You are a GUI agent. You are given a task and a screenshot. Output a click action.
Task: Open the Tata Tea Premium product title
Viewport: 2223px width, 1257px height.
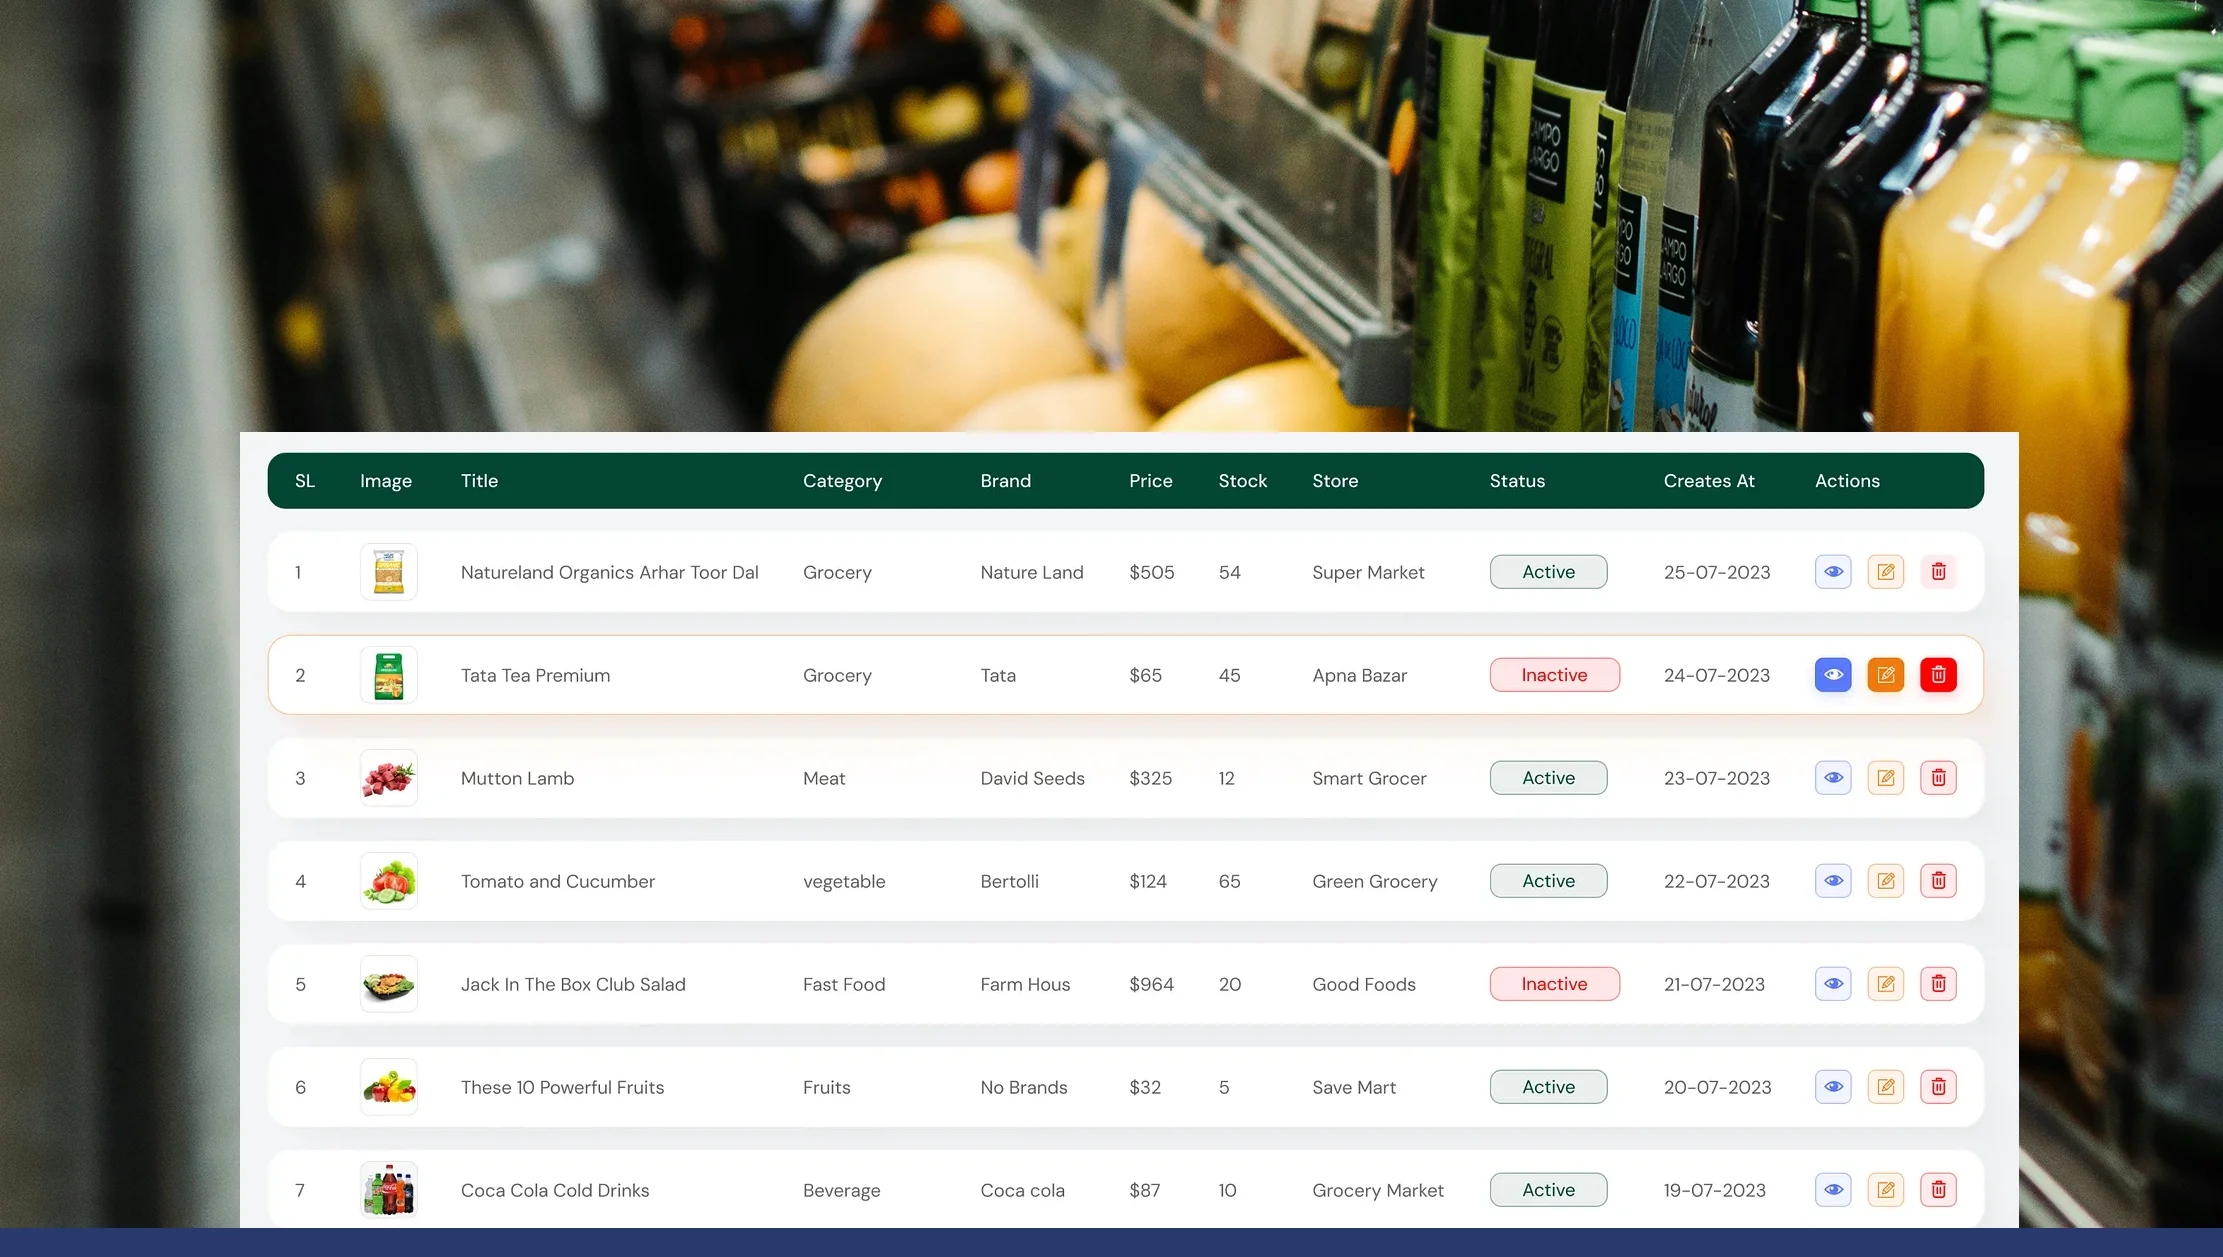535,674
